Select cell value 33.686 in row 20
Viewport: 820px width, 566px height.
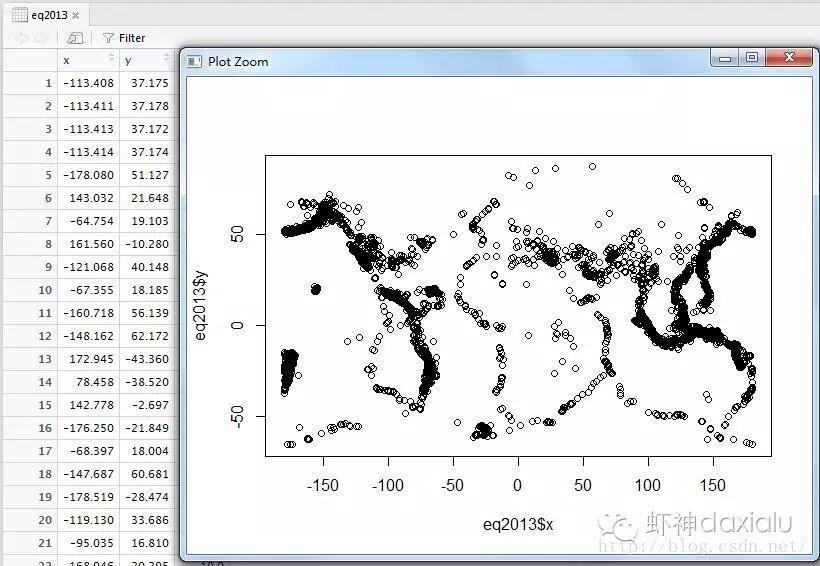tap(150, 520)
